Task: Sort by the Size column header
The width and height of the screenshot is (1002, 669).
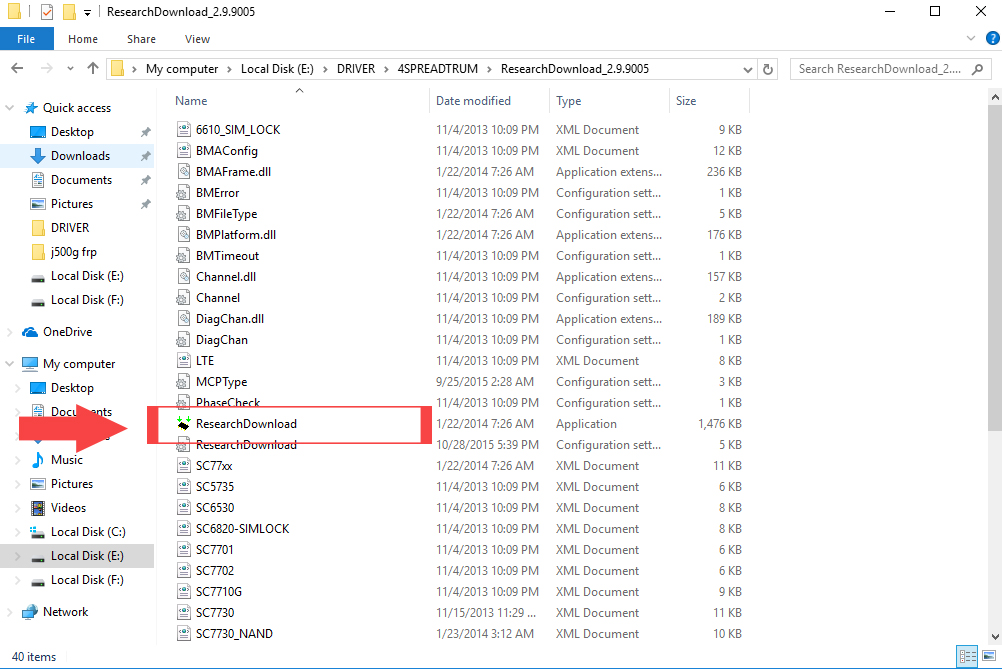Action: click(x=686, y=101)
